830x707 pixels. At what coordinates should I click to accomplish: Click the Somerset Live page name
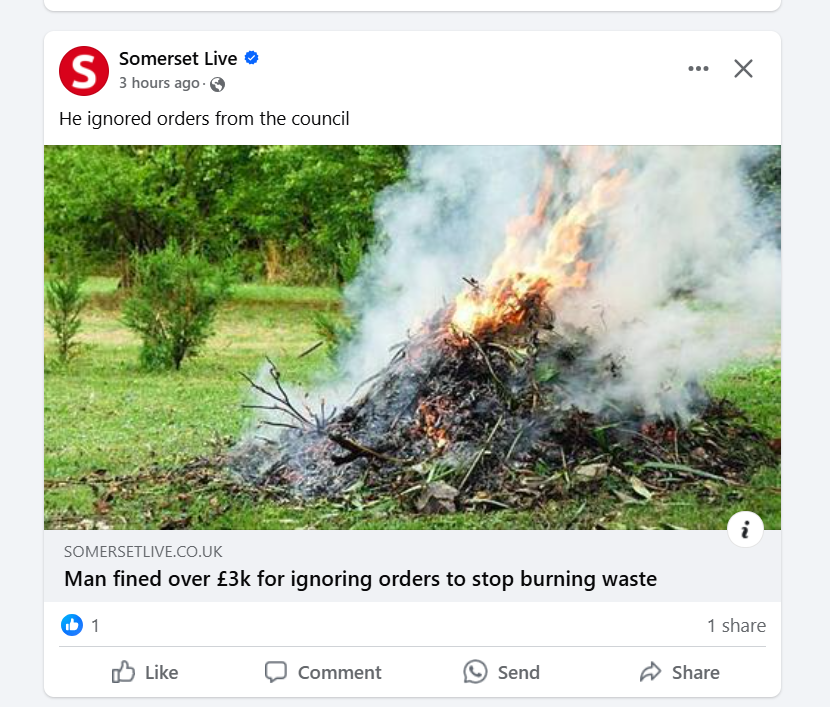coord(178,58)
